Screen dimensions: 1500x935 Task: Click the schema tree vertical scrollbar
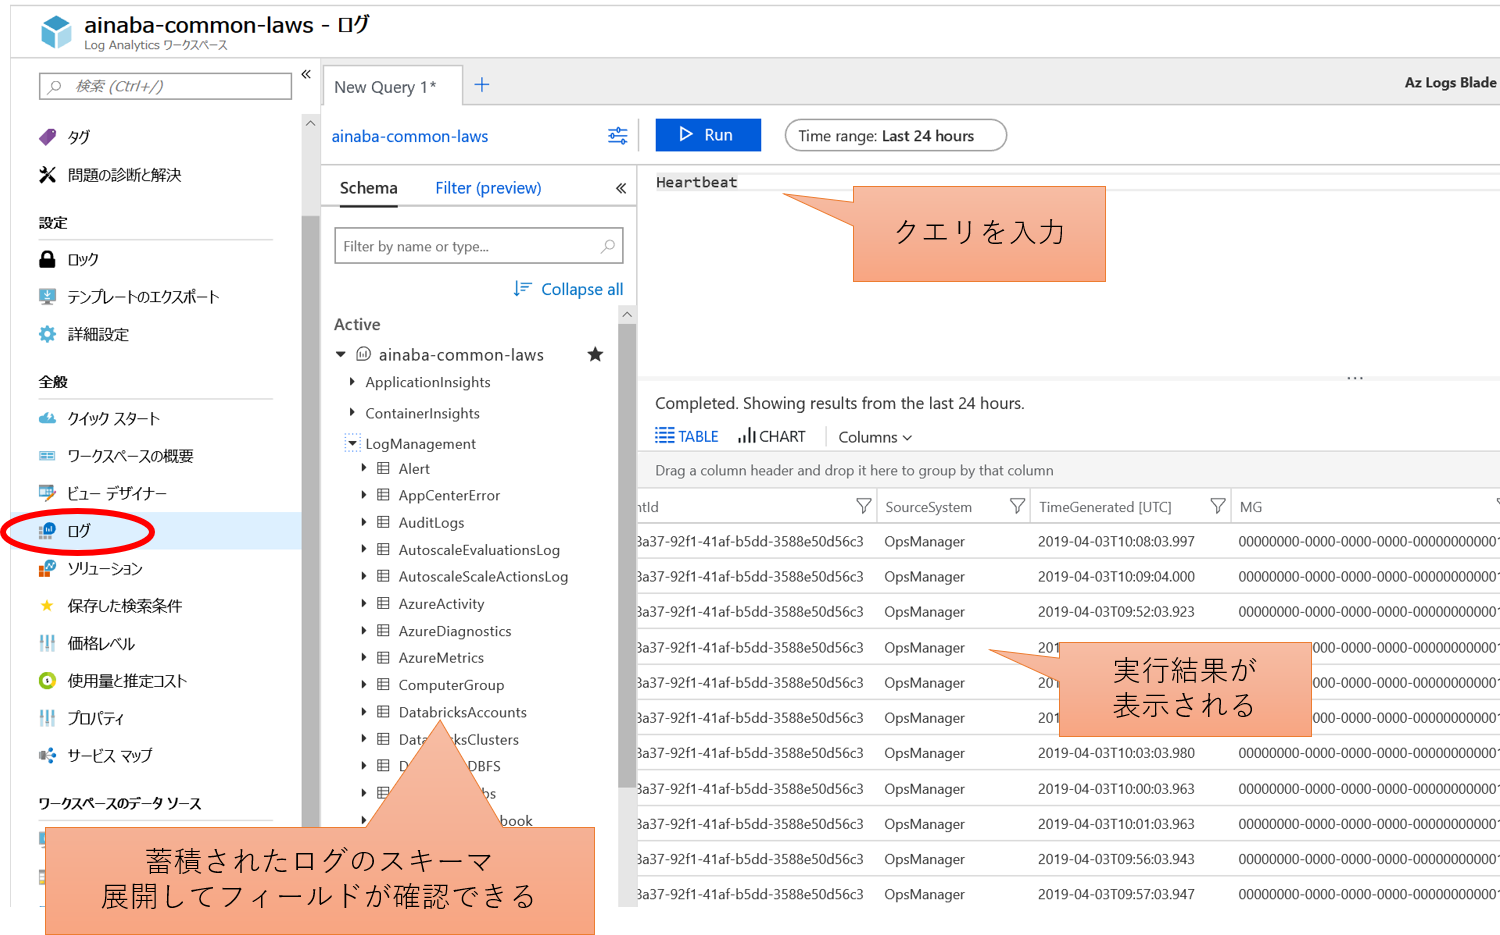[x=627, y=555]
